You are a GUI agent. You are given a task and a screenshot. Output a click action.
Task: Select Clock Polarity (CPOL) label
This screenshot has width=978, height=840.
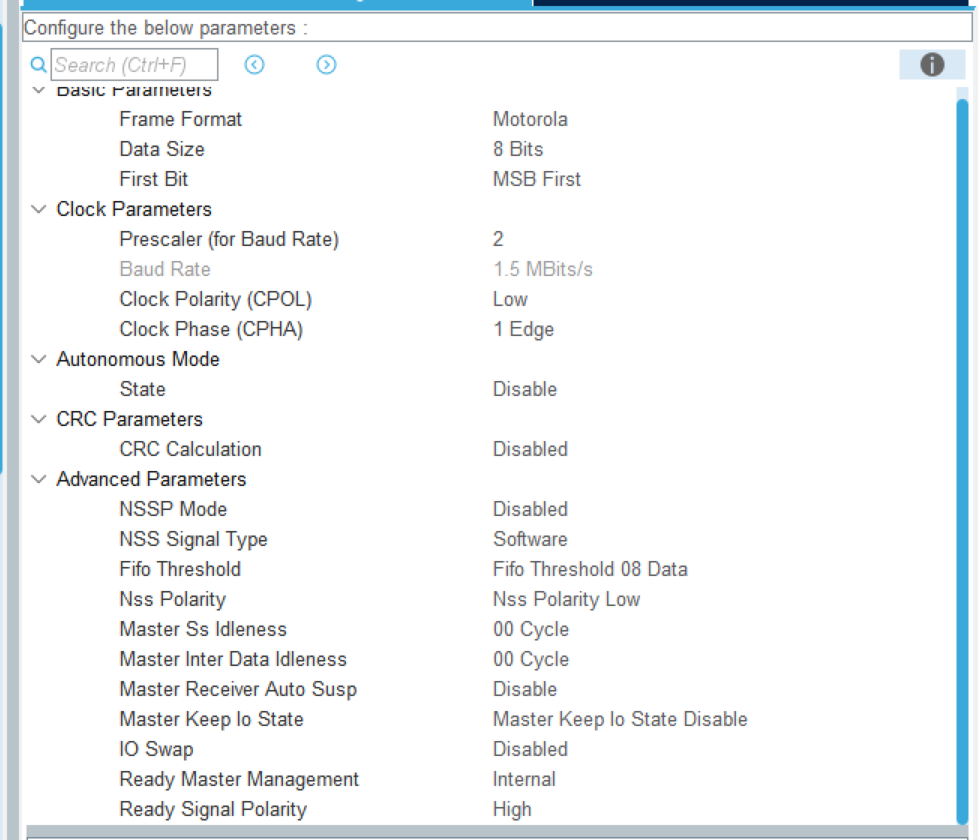pos(215,299)
